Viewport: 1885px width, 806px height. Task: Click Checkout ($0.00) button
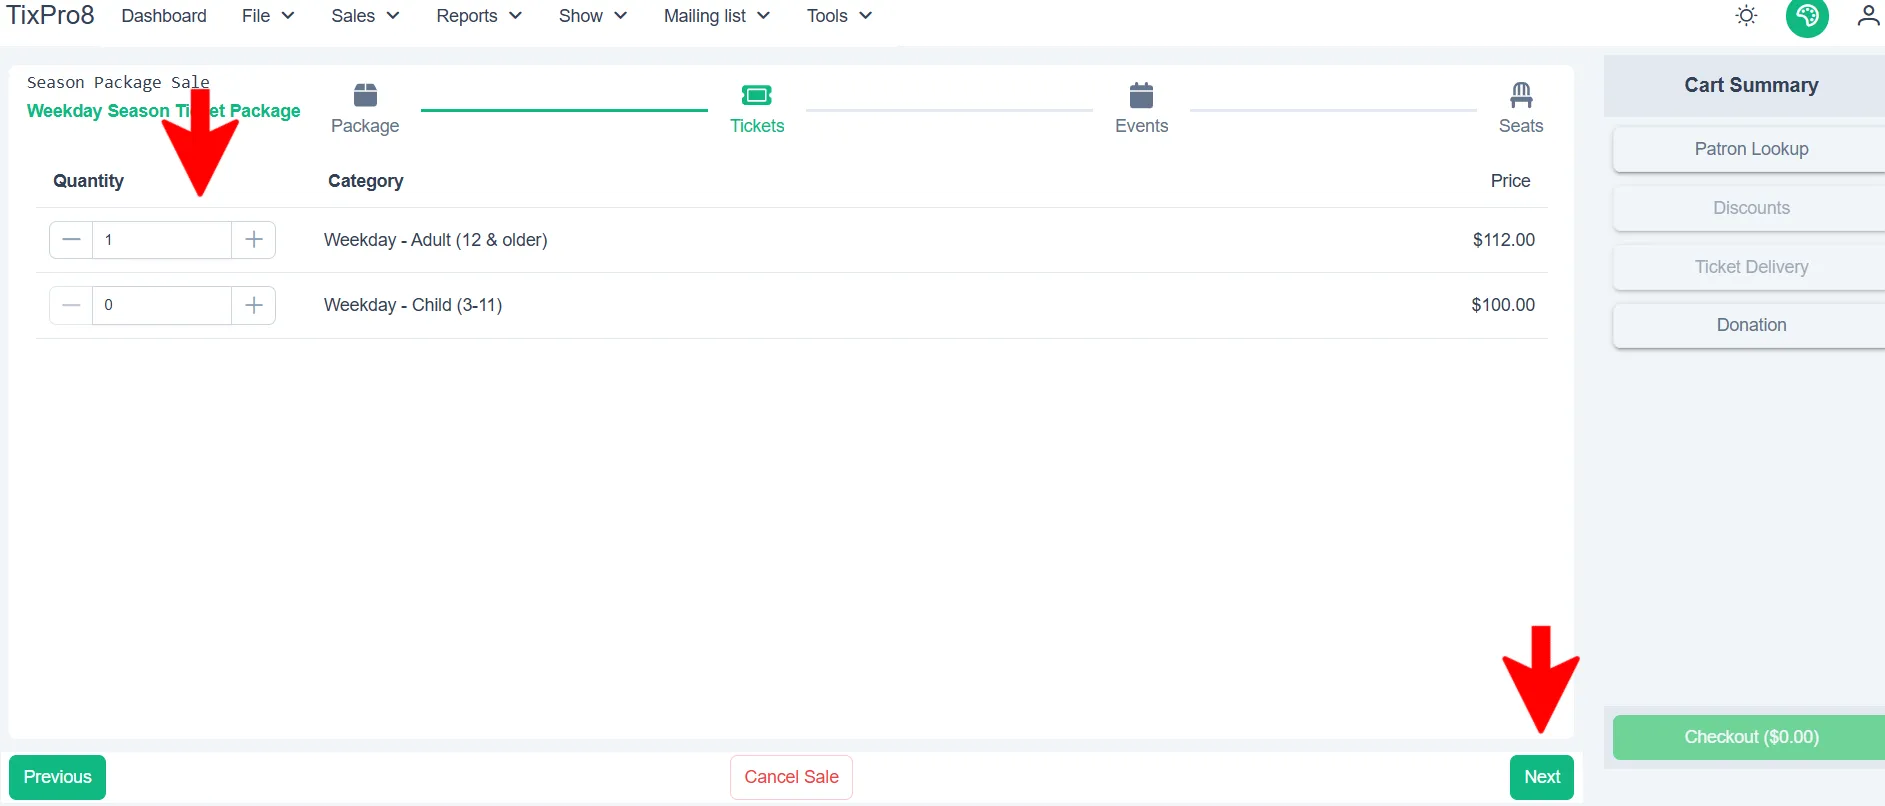point(1750,737)
